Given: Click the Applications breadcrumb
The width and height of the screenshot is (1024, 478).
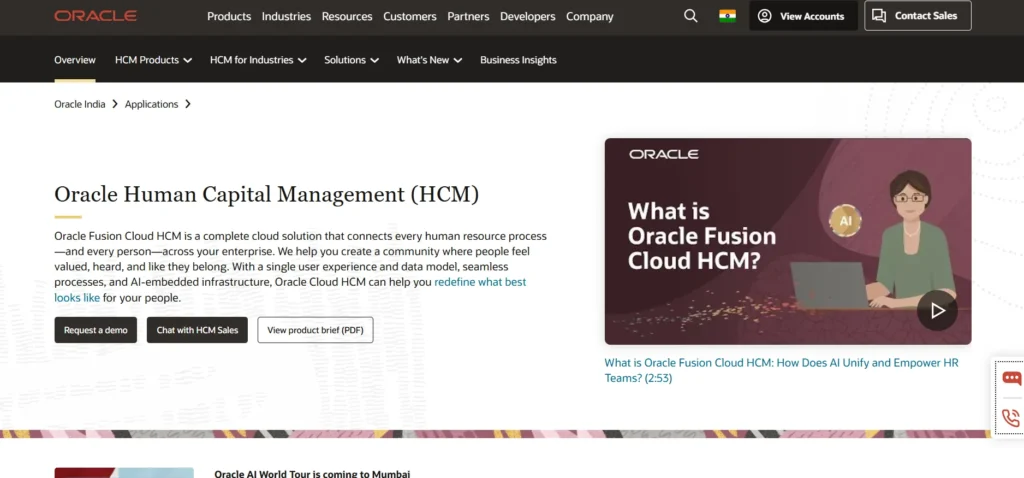Looking at the screenshot, I should pos(152,104).
